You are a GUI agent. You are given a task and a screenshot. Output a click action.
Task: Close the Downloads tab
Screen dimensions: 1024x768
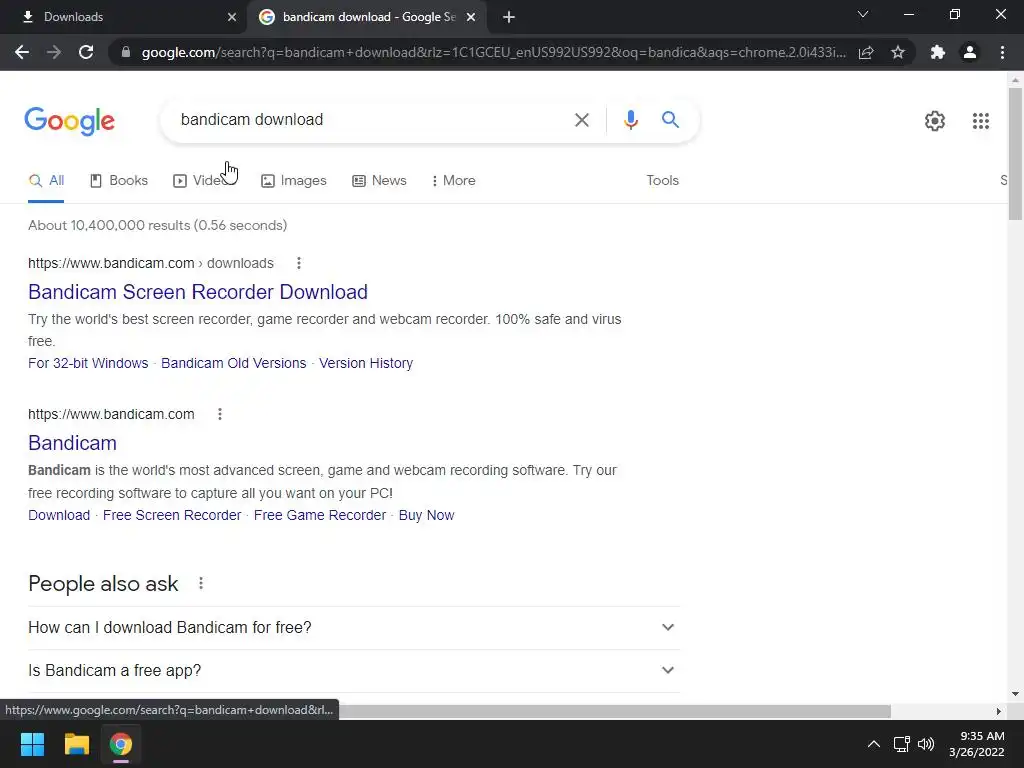tap(232, 17)
